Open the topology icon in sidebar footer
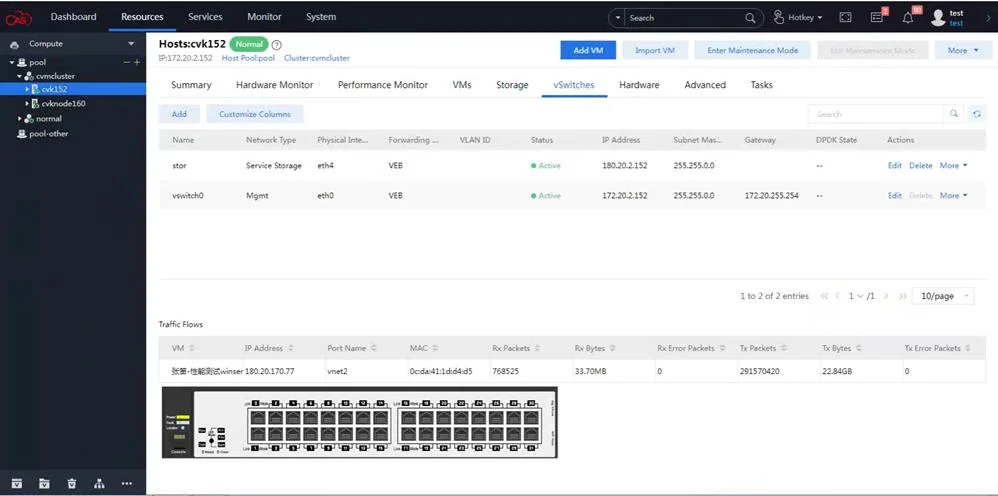 coord(99,483)
